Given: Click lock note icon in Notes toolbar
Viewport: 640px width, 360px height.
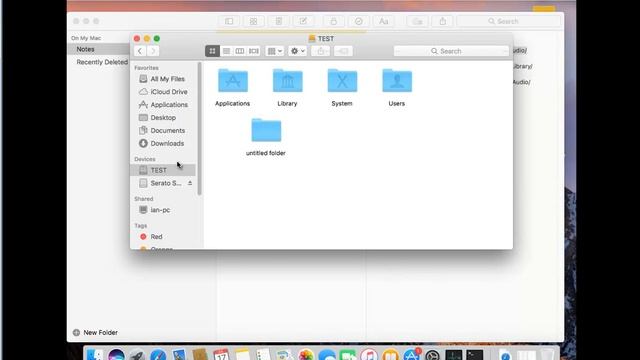Looking at the screenshot, I should click(333, 21).
